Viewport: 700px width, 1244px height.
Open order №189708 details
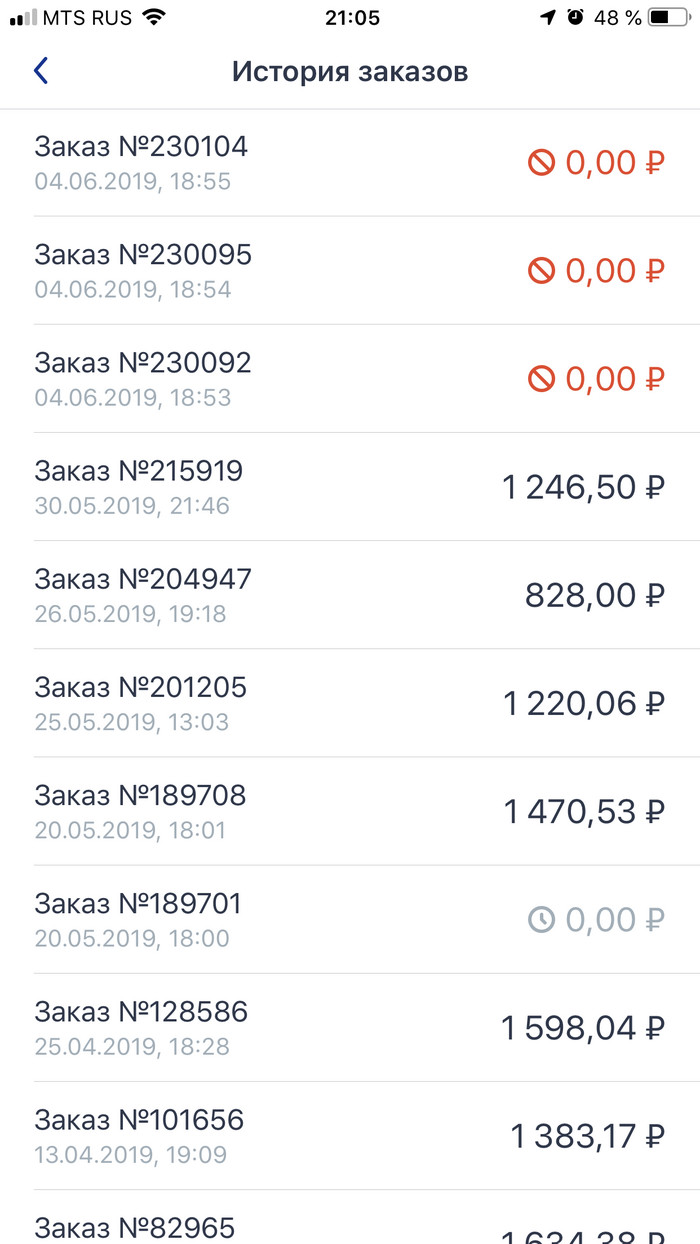click(x=350, y=811)
